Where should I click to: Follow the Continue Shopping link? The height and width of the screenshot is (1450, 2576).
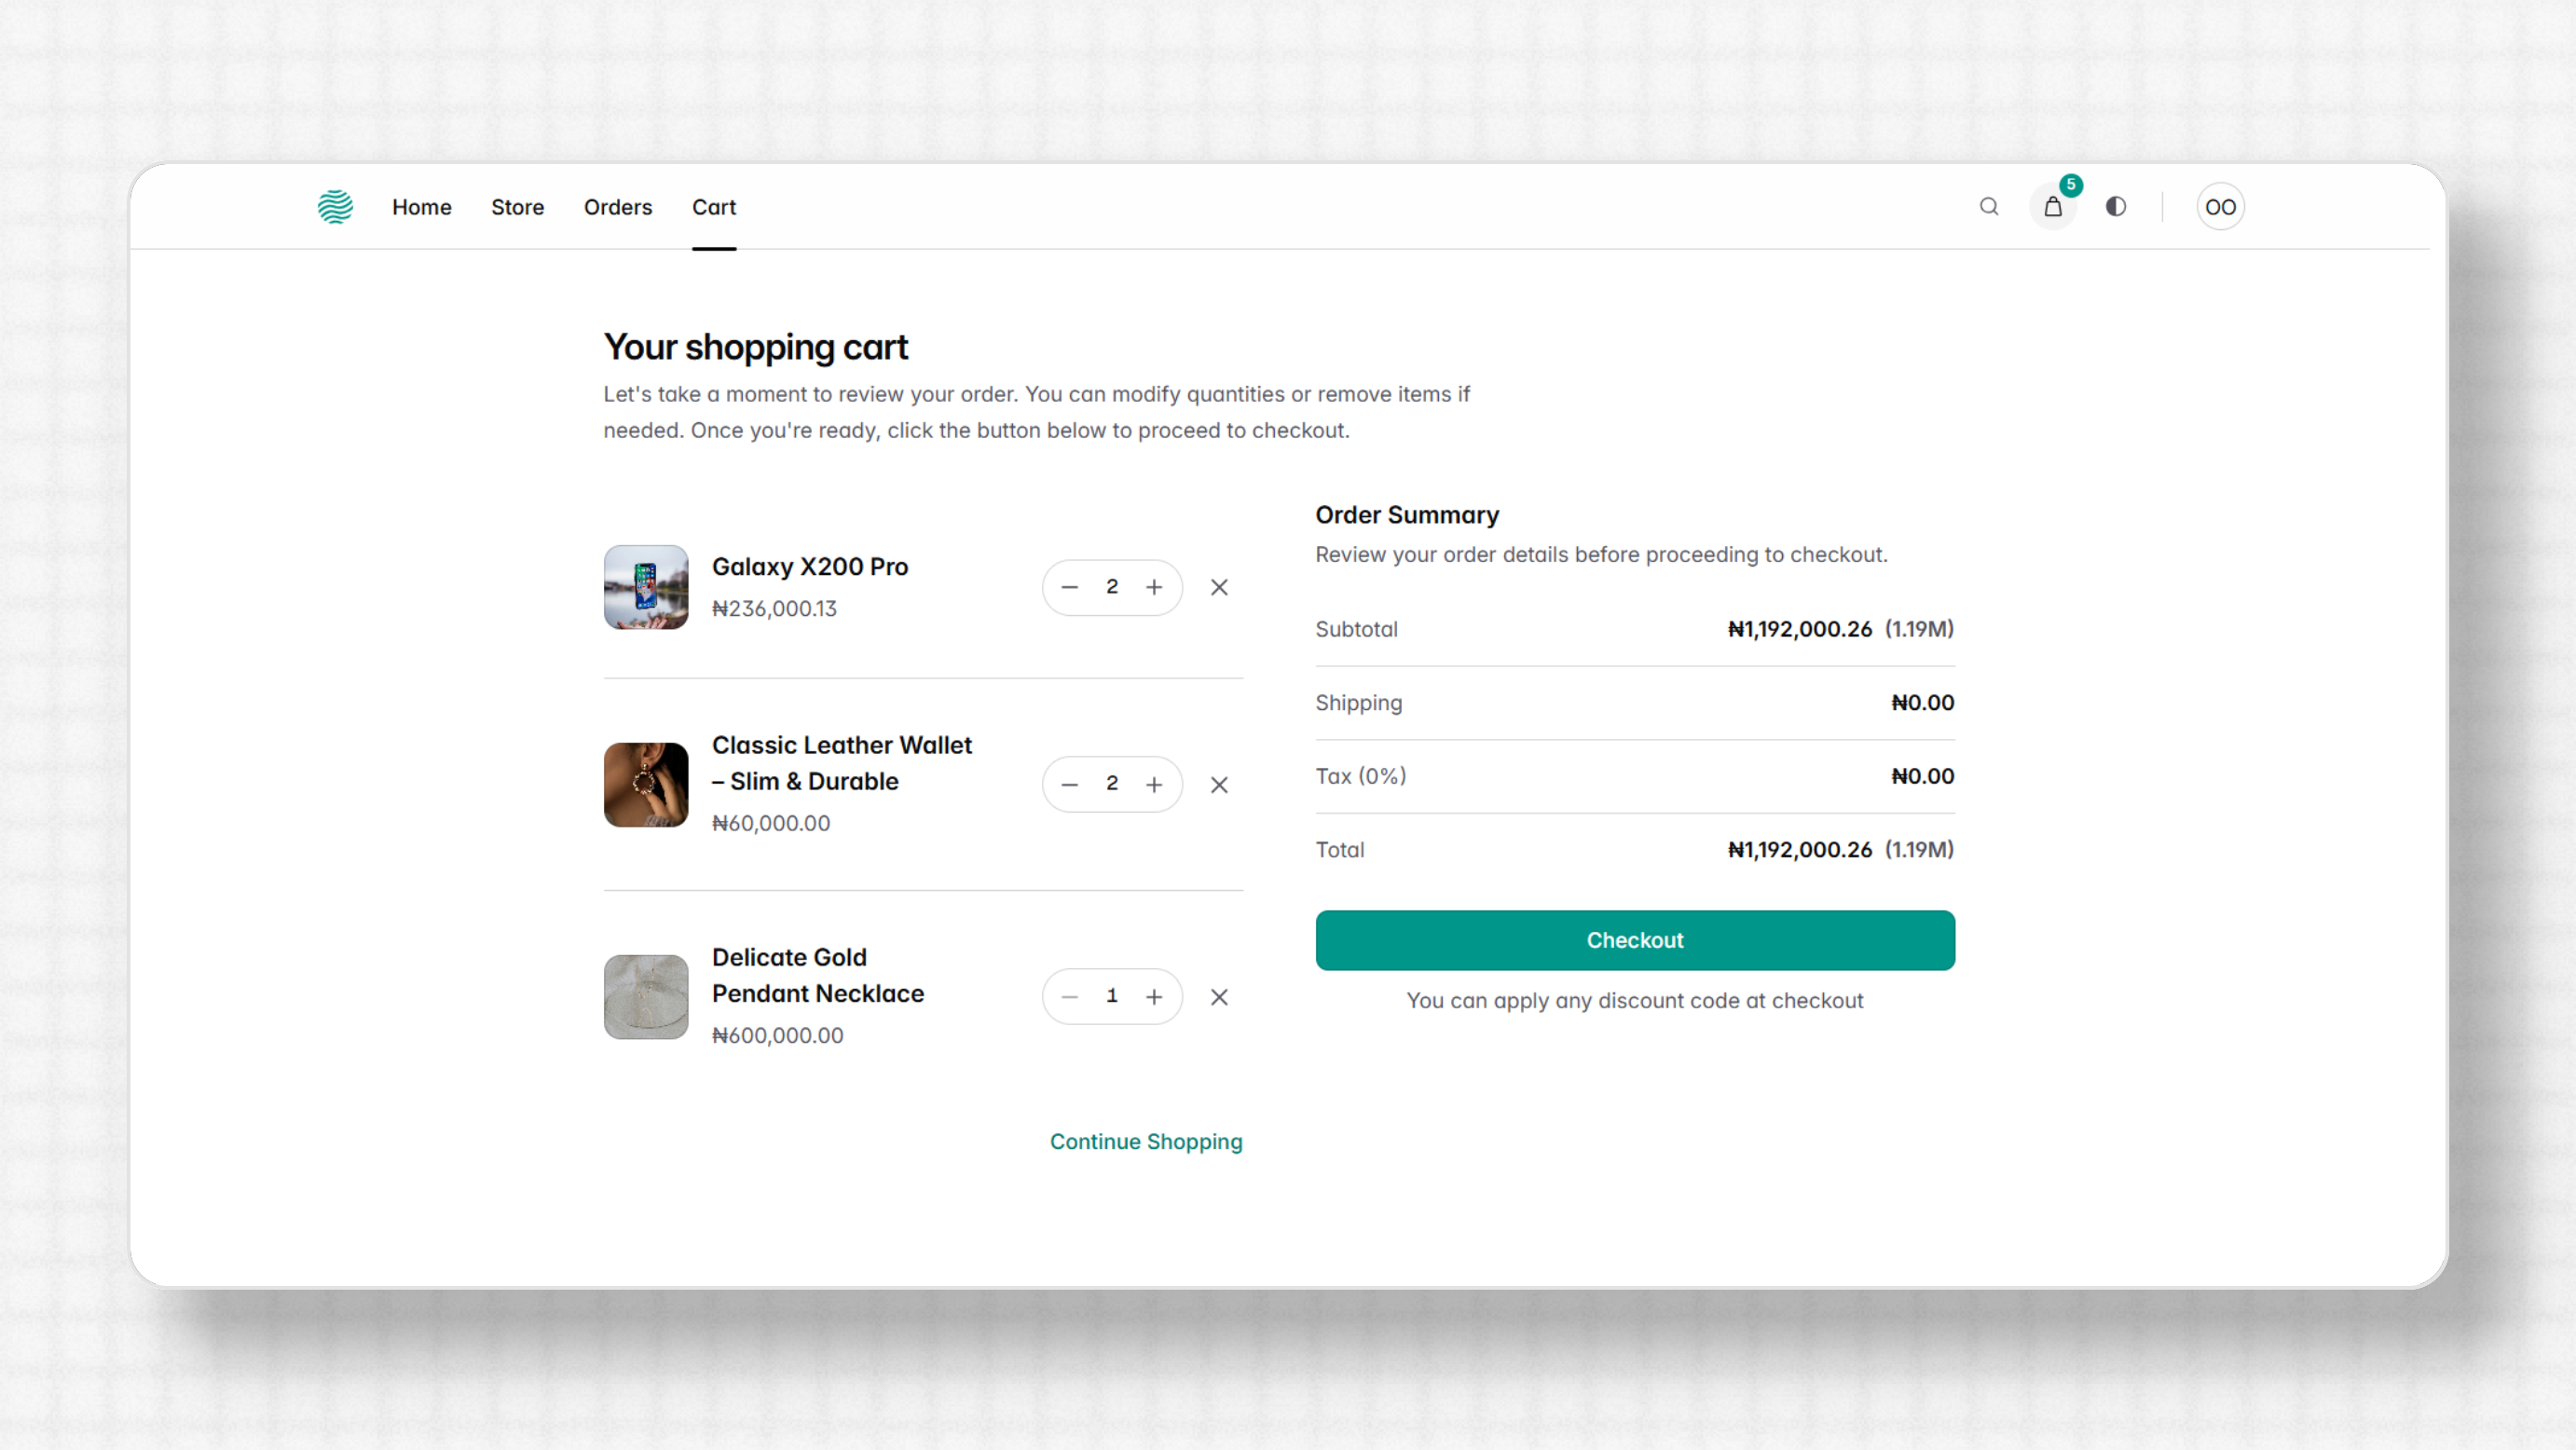(x=1146, y=1141)
